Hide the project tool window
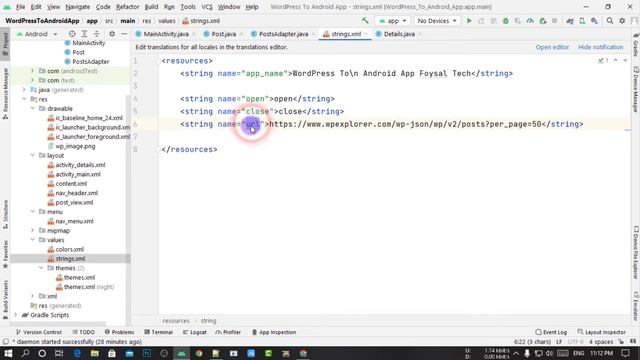Screen dimensions: 640x360 click(x=124, y=34)
